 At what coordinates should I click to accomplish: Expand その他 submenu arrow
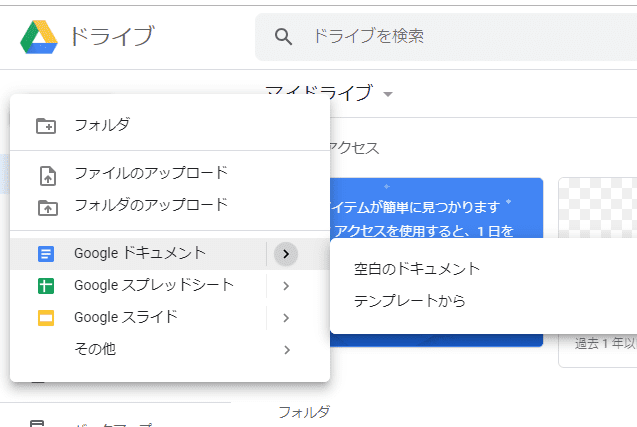[287, 350]
